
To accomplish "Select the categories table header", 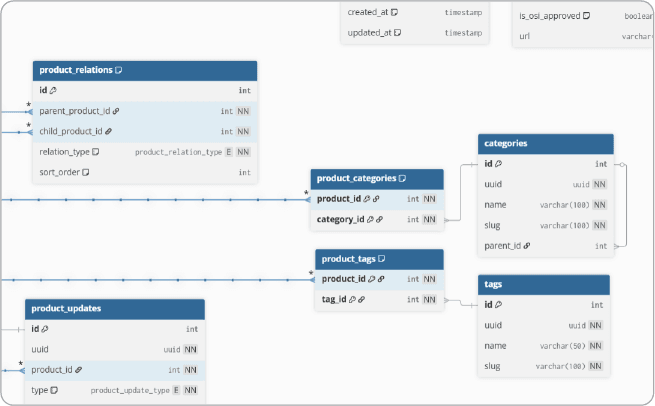I will [544, 144].
